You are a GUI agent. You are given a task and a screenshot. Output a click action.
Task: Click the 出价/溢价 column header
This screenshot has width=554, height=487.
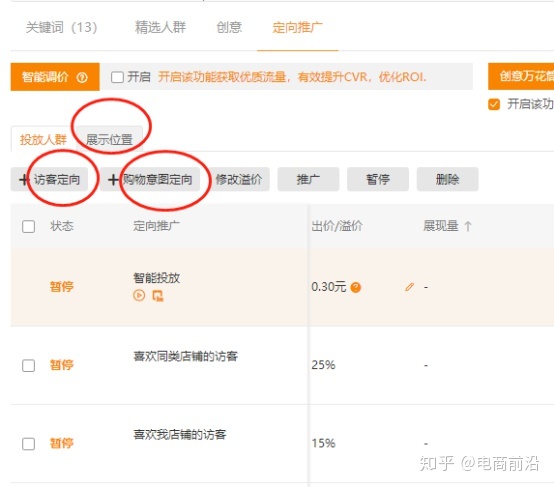point(337,226)
